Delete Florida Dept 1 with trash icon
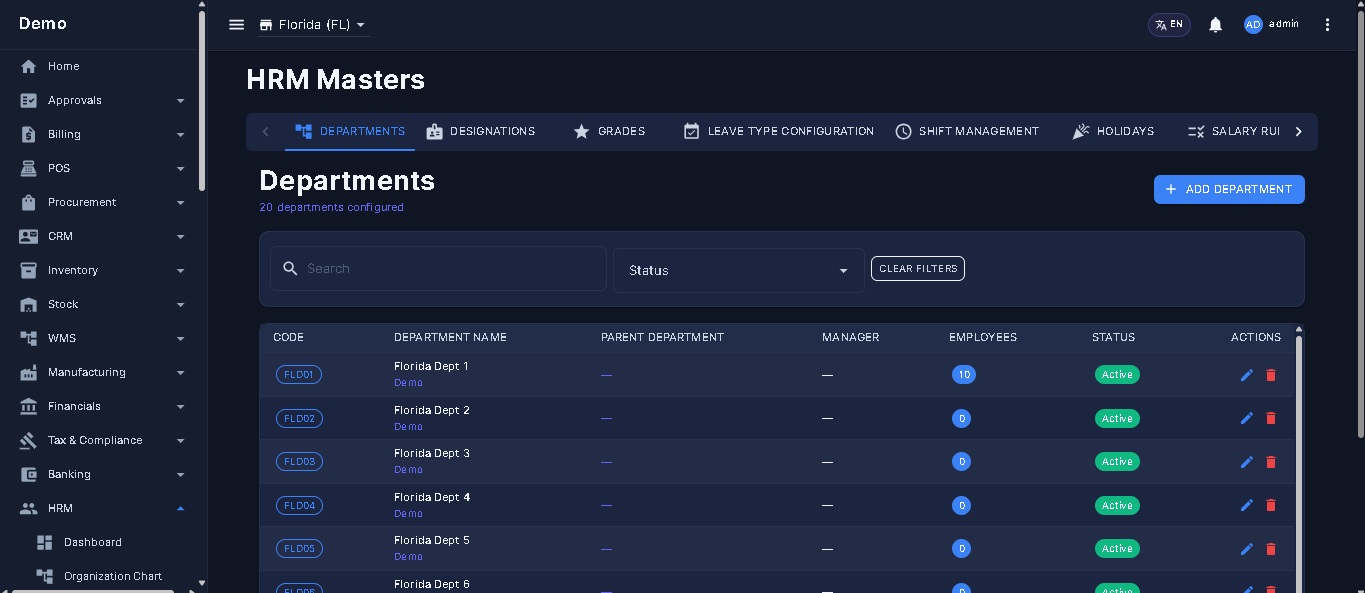The height and width of the screenshot is (593, 1365). coord(1271,375)
